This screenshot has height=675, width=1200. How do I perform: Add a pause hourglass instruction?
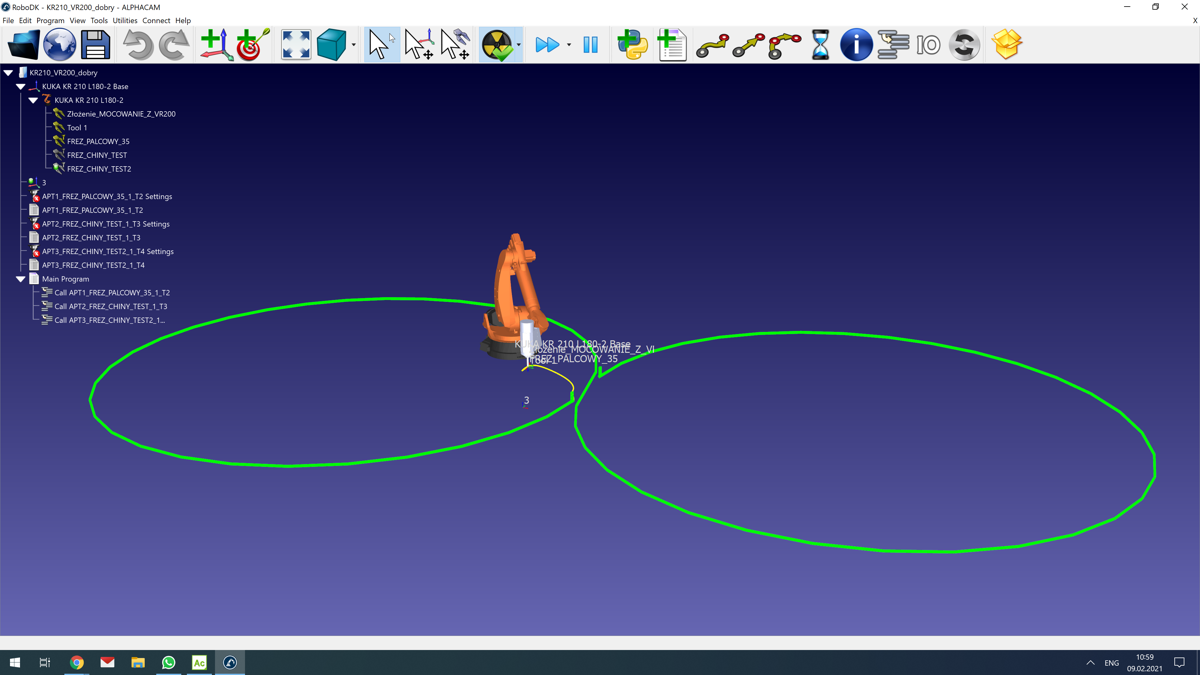click(820, 45)
